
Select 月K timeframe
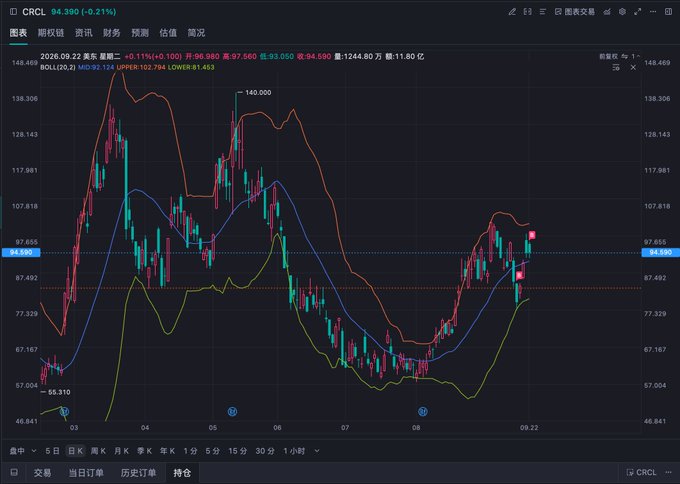pos(121,451)
